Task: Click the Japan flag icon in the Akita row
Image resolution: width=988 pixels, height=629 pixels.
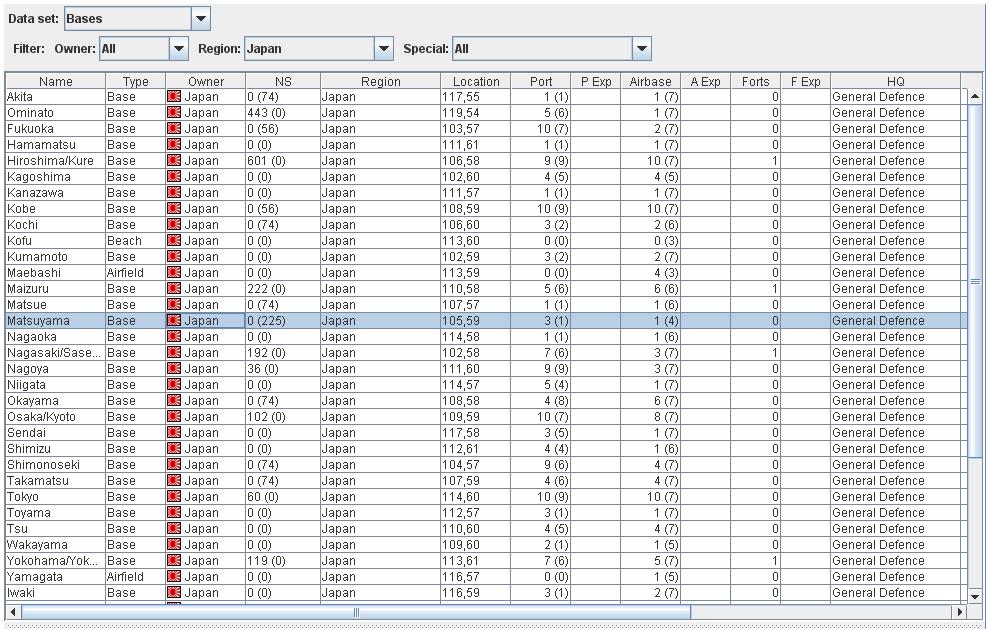Action: 174,96
